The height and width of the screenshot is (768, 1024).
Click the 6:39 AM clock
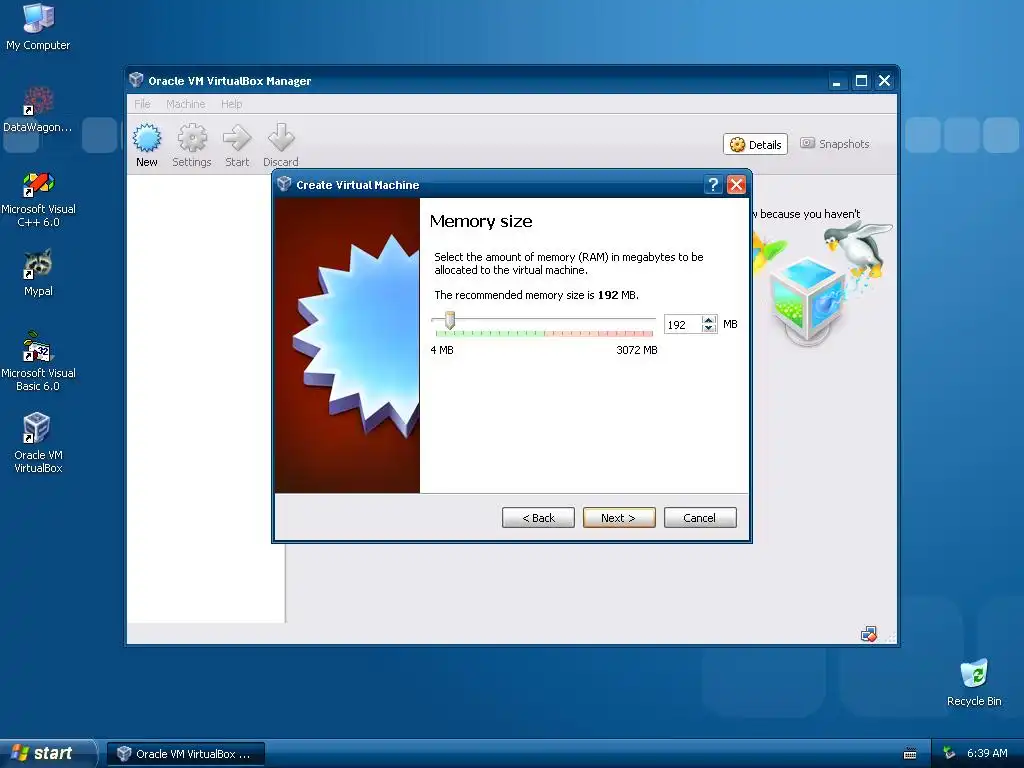(987, 753)
